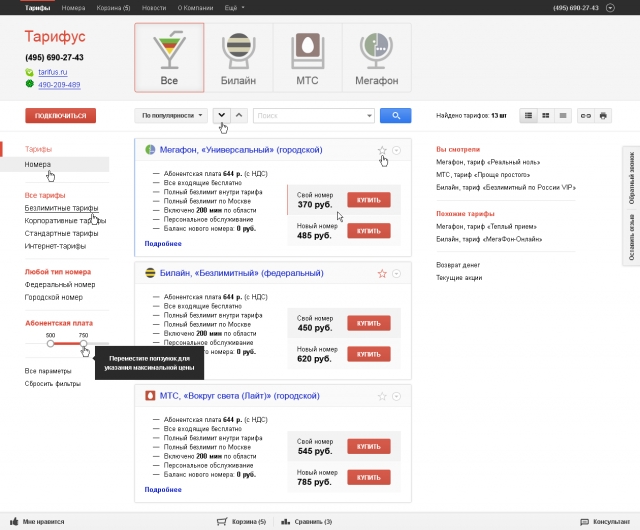Open the По популярности sort dropdown

coord(171,116)
